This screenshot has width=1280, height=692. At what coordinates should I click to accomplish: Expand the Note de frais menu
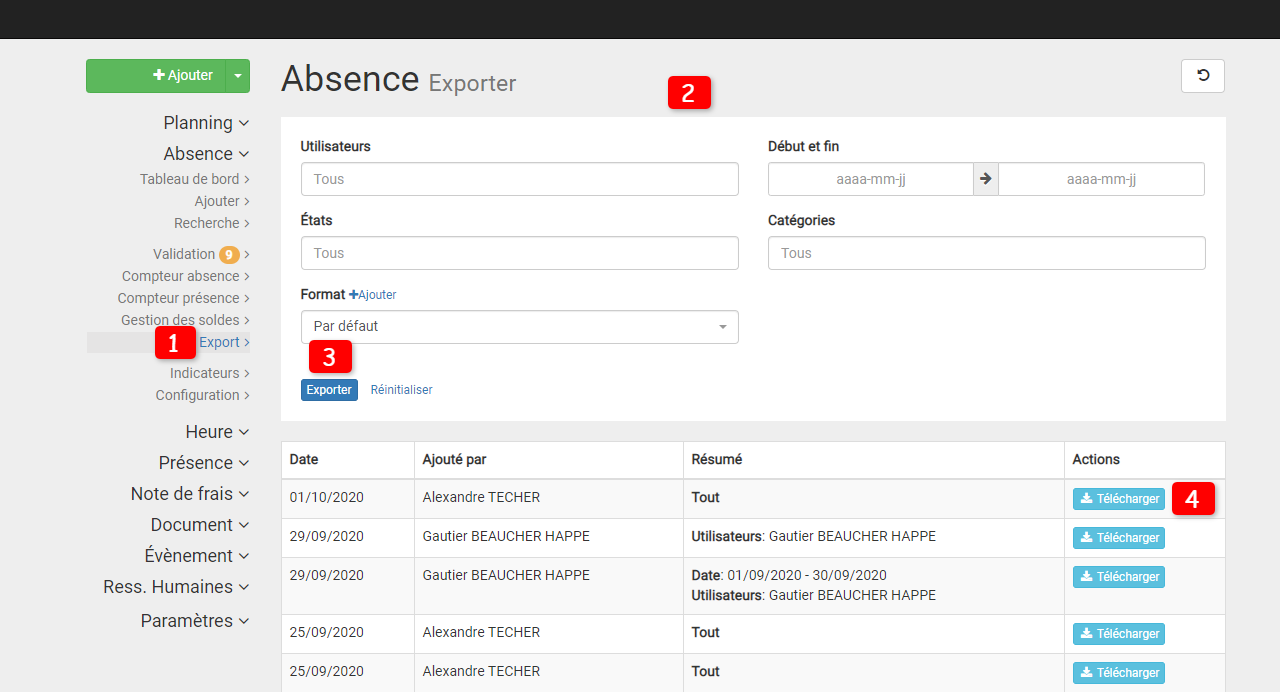point(190,493)
